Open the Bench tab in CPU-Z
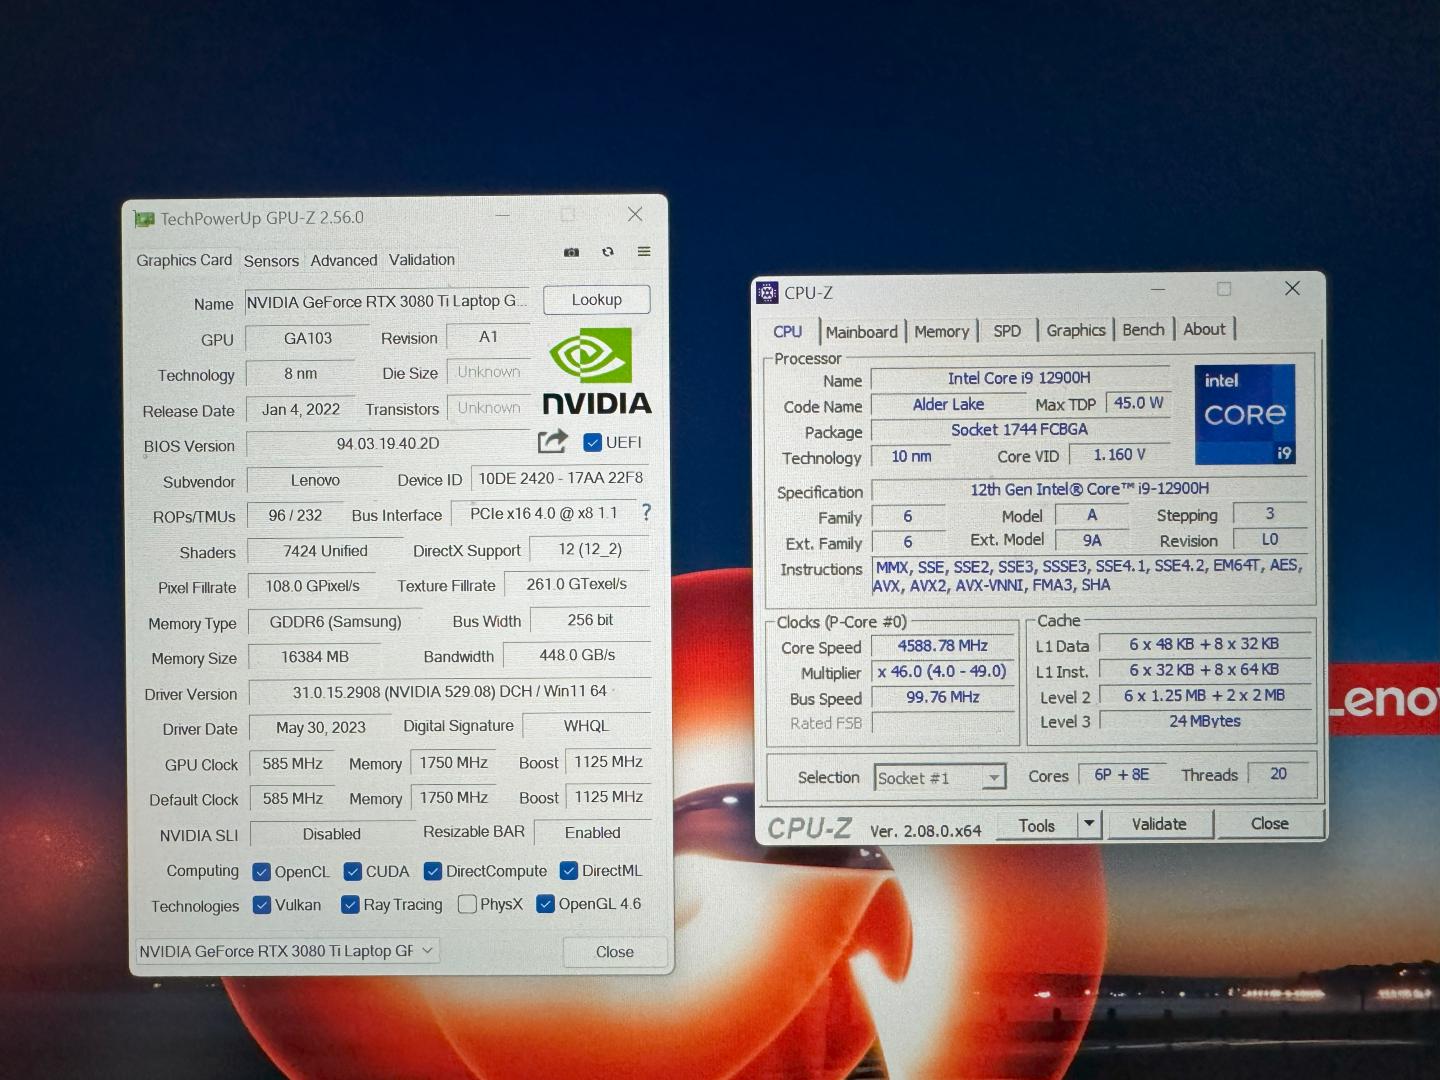Image resolution: width=1440 pixels, height=1080 pixels. click(x=1143, y=330)
